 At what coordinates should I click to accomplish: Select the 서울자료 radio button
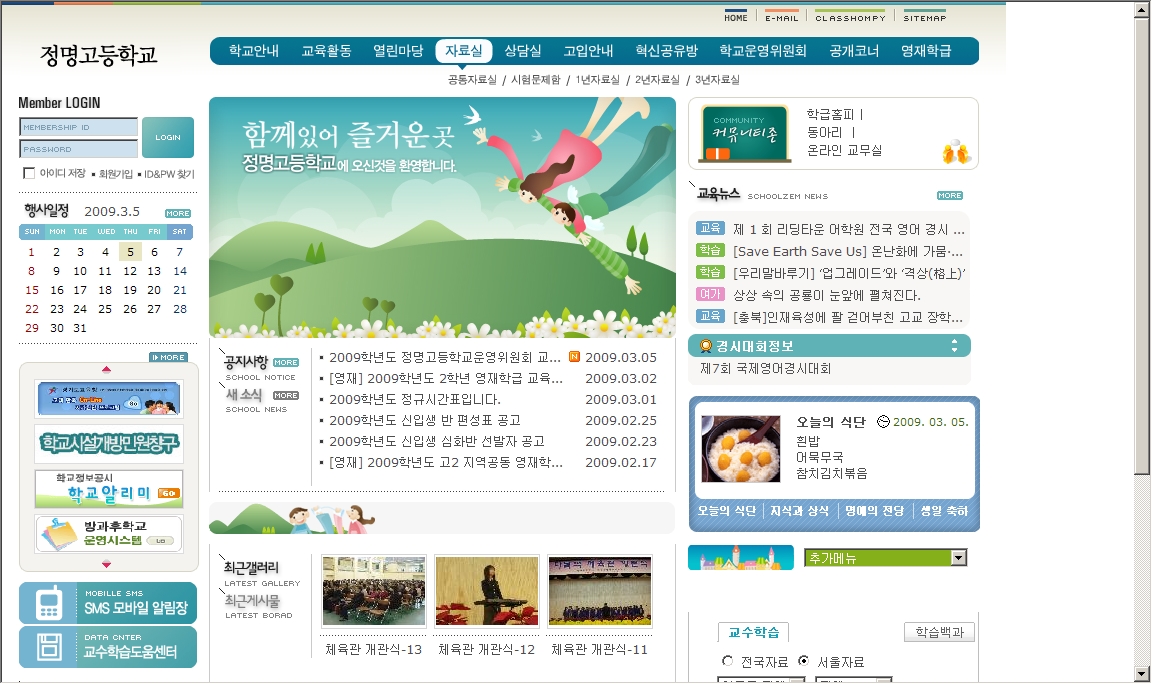coord(803,662)
